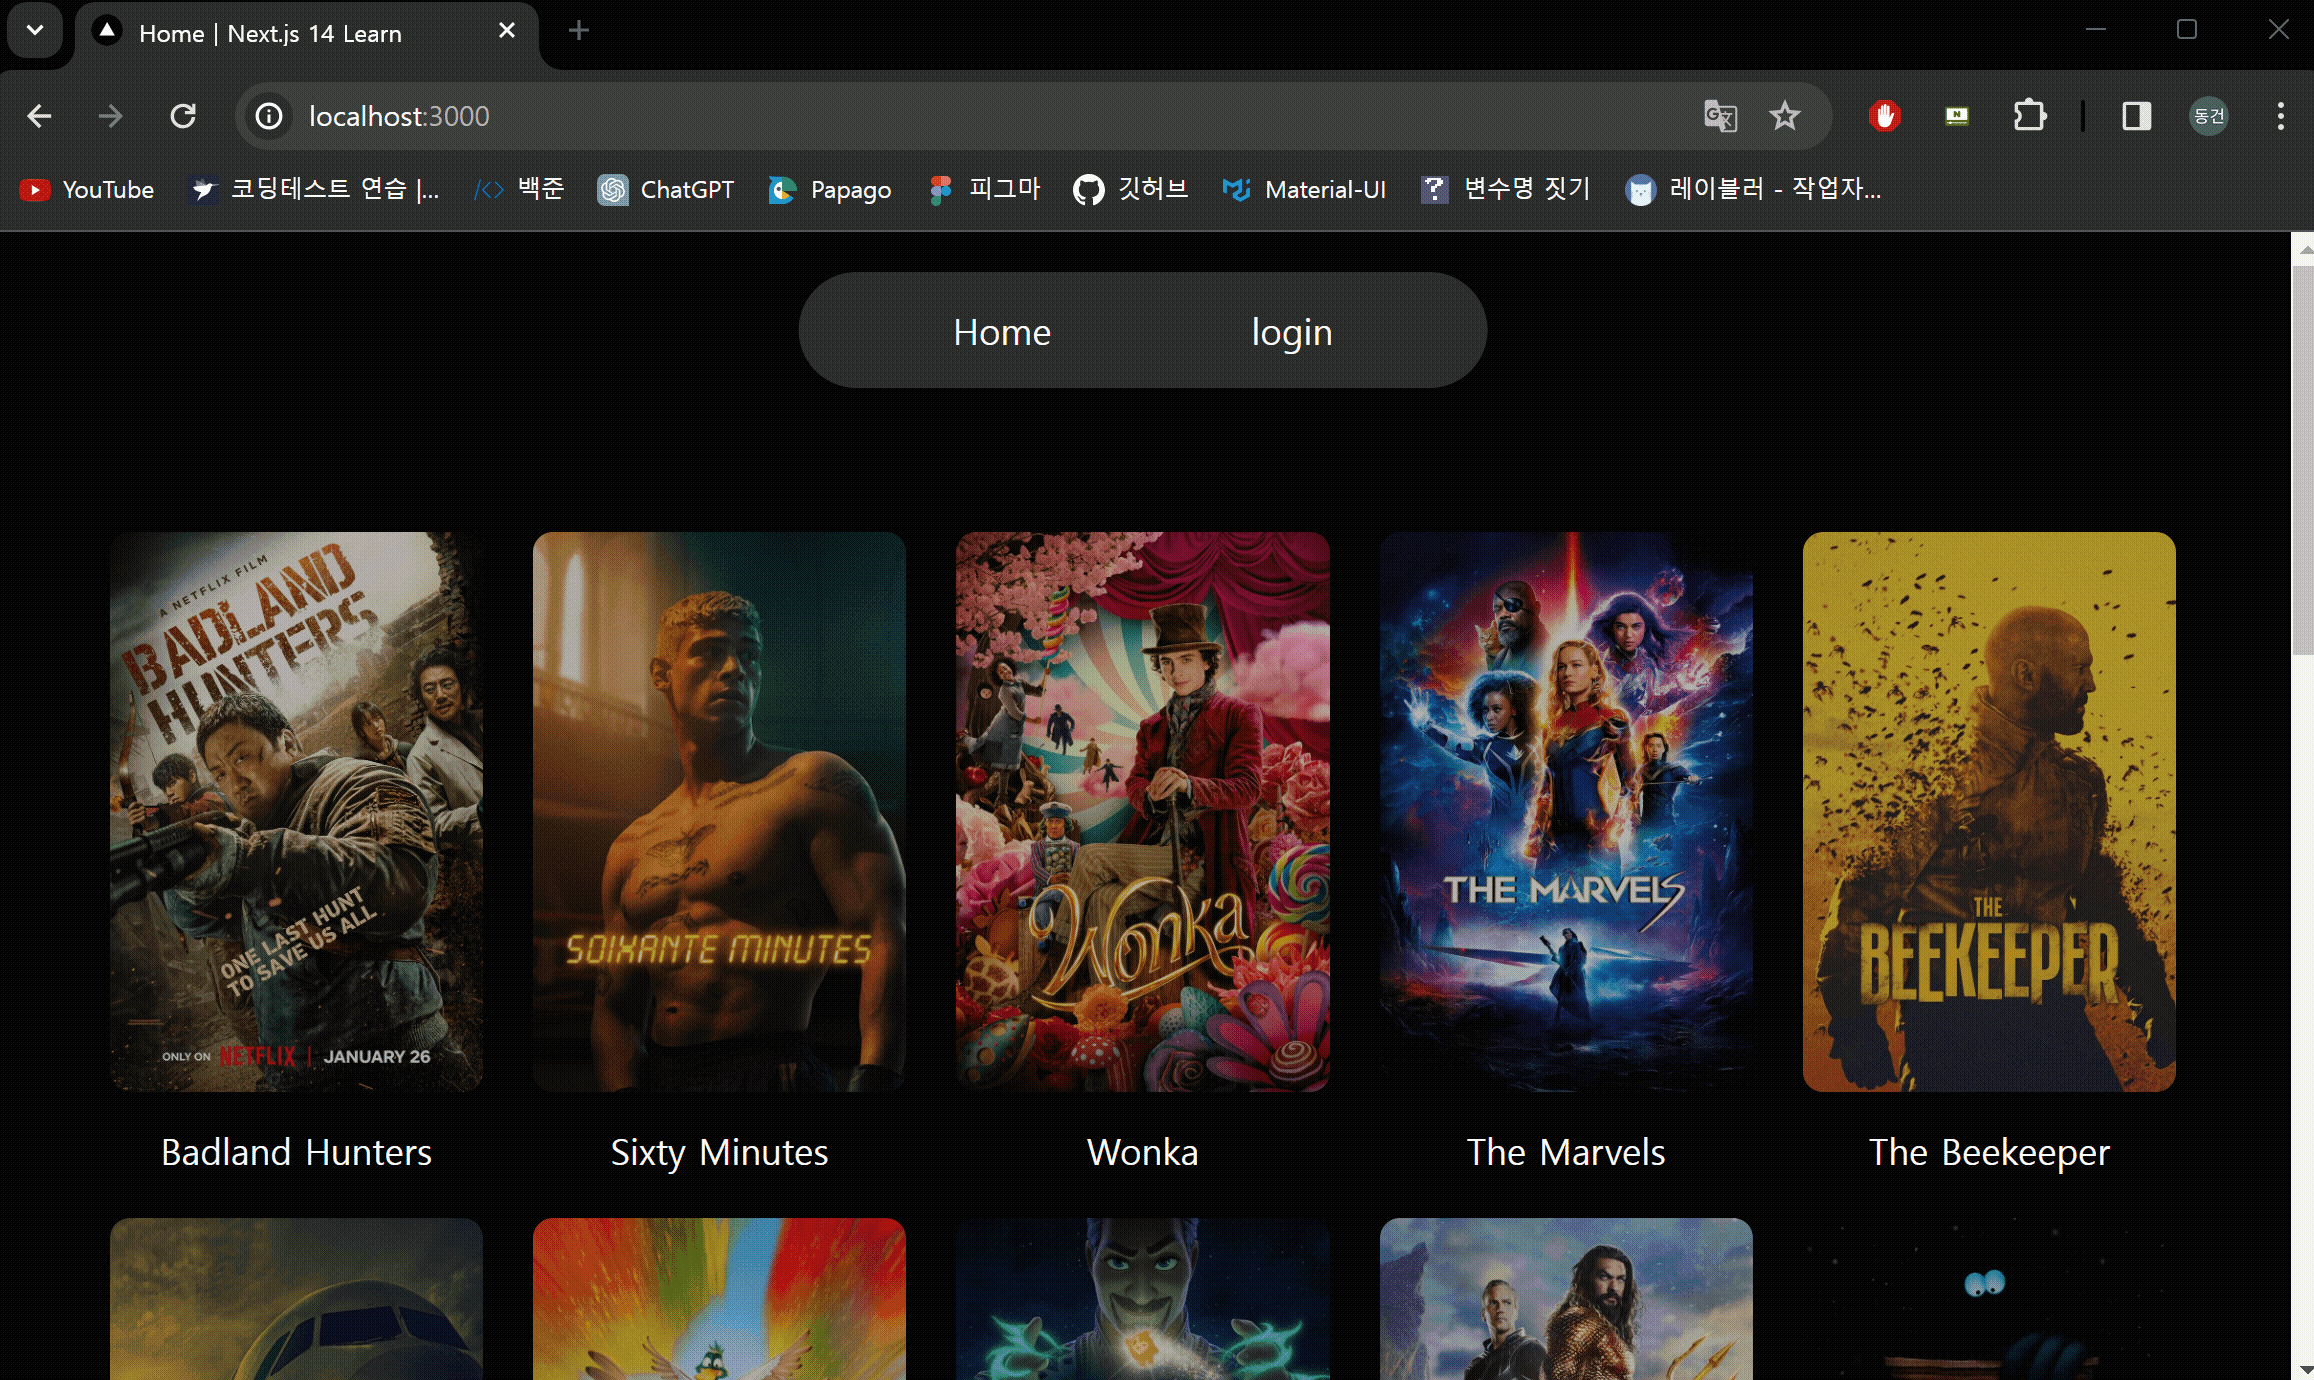Reload the localhost page

tap(183, 116)
